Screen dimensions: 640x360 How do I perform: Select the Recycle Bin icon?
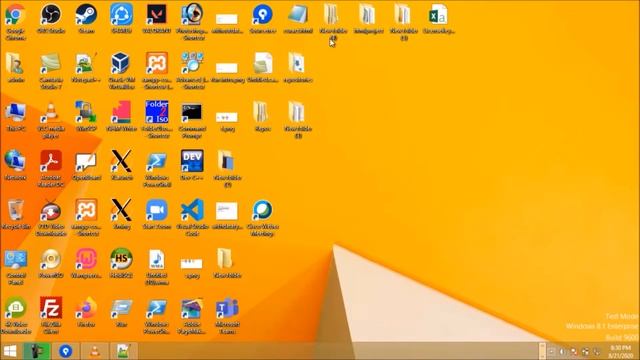tap(16, 214)
